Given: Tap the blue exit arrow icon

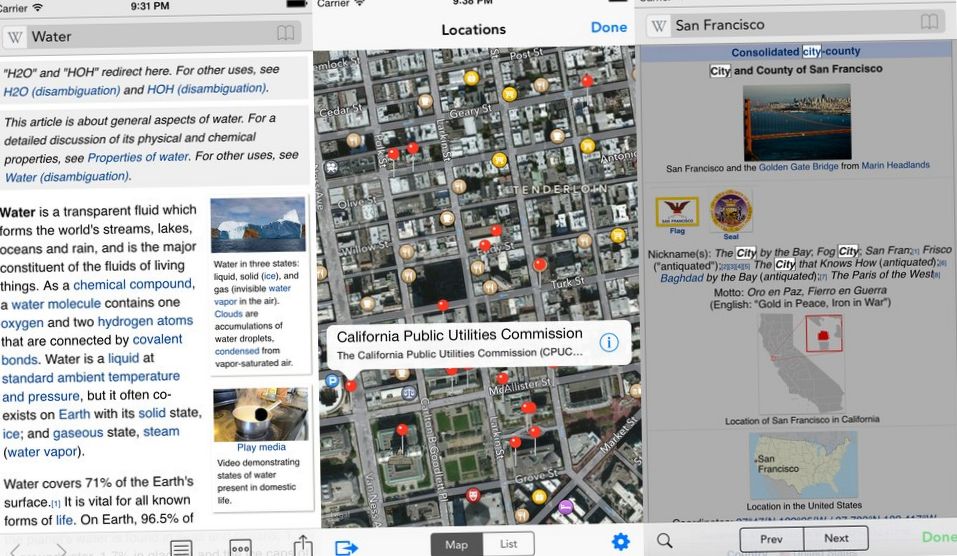Looking at the screenshot, I should click(x=346, y=547).
